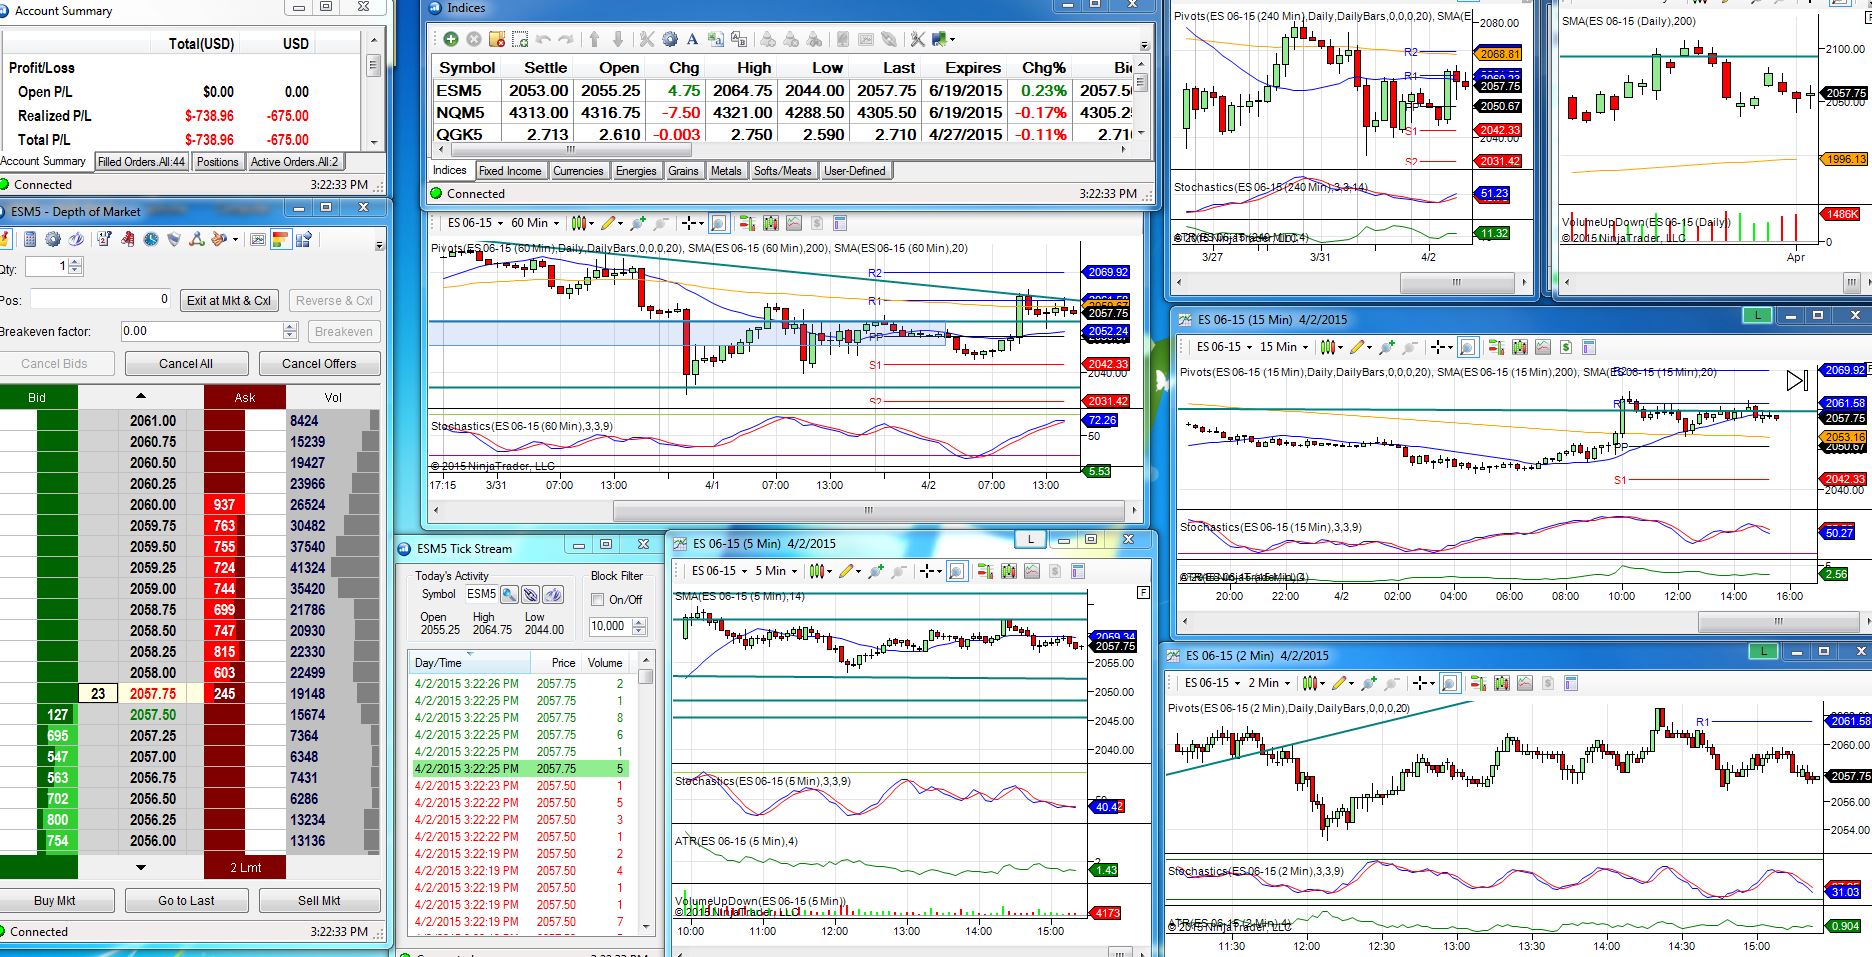Screen dimensions: 1872x957
Task: Click the Go to Last button
Action: pos(186,901)
